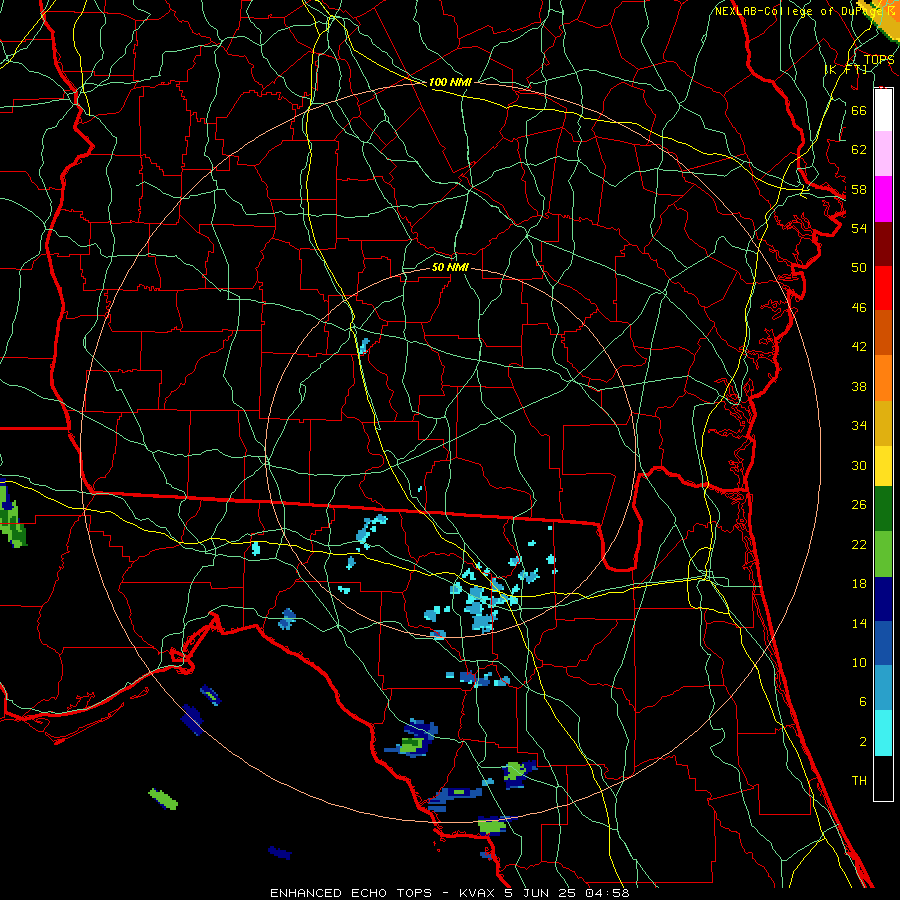Screen dimensions: 900x900
Task: Click the bright red legend swatch below 50
Action: [x=883, y=288]
